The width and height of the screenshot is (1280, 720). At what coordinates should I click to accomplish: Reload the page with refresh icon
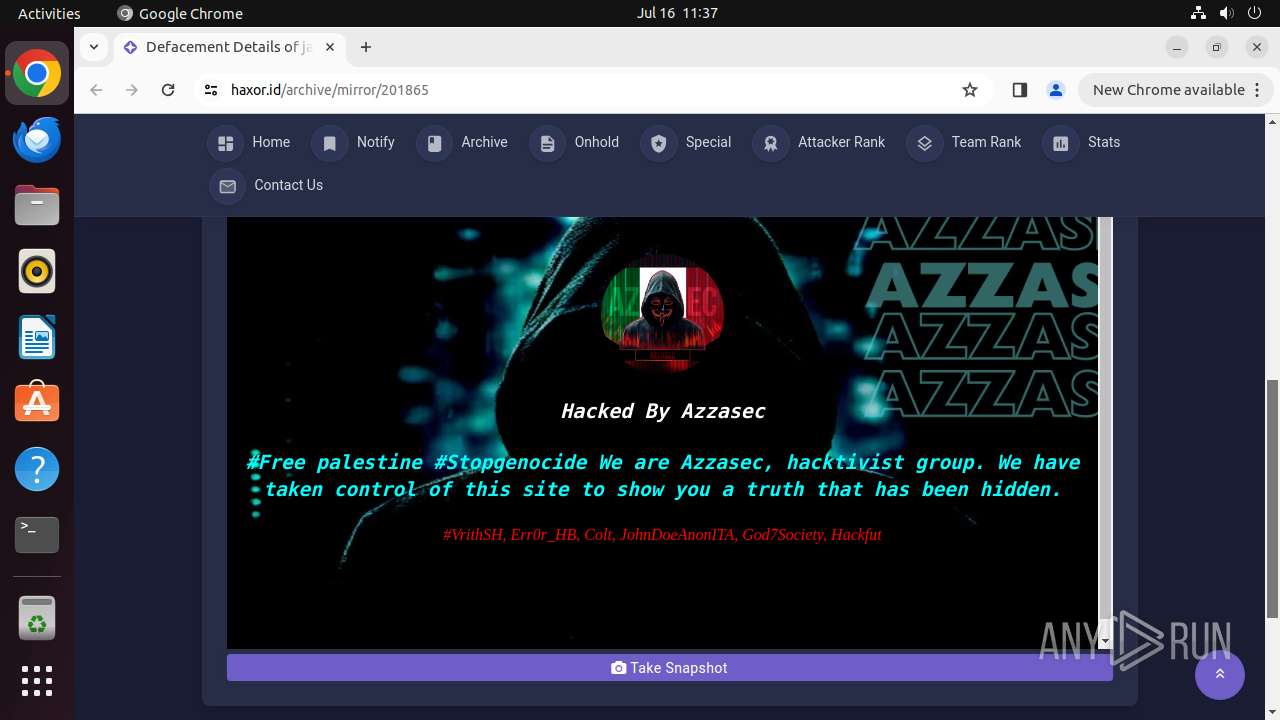pos(168,90)
